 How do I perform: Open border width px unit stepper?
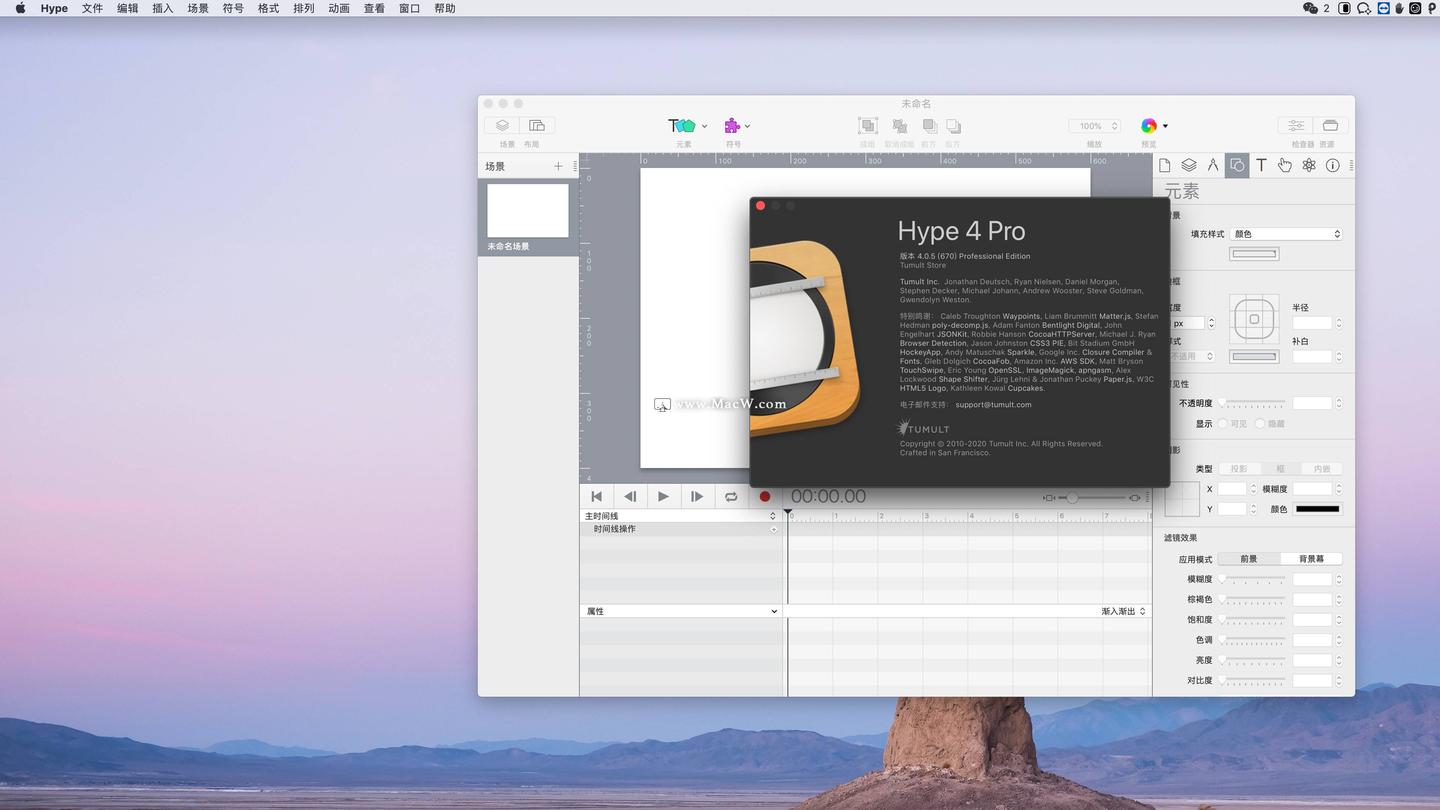coord(1211,323)
